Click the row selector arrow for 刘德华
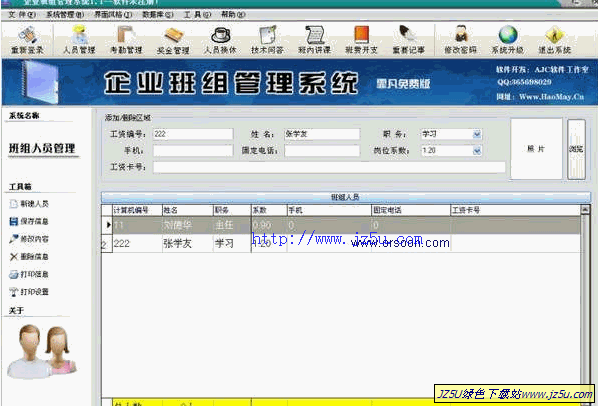 [108, 225]
